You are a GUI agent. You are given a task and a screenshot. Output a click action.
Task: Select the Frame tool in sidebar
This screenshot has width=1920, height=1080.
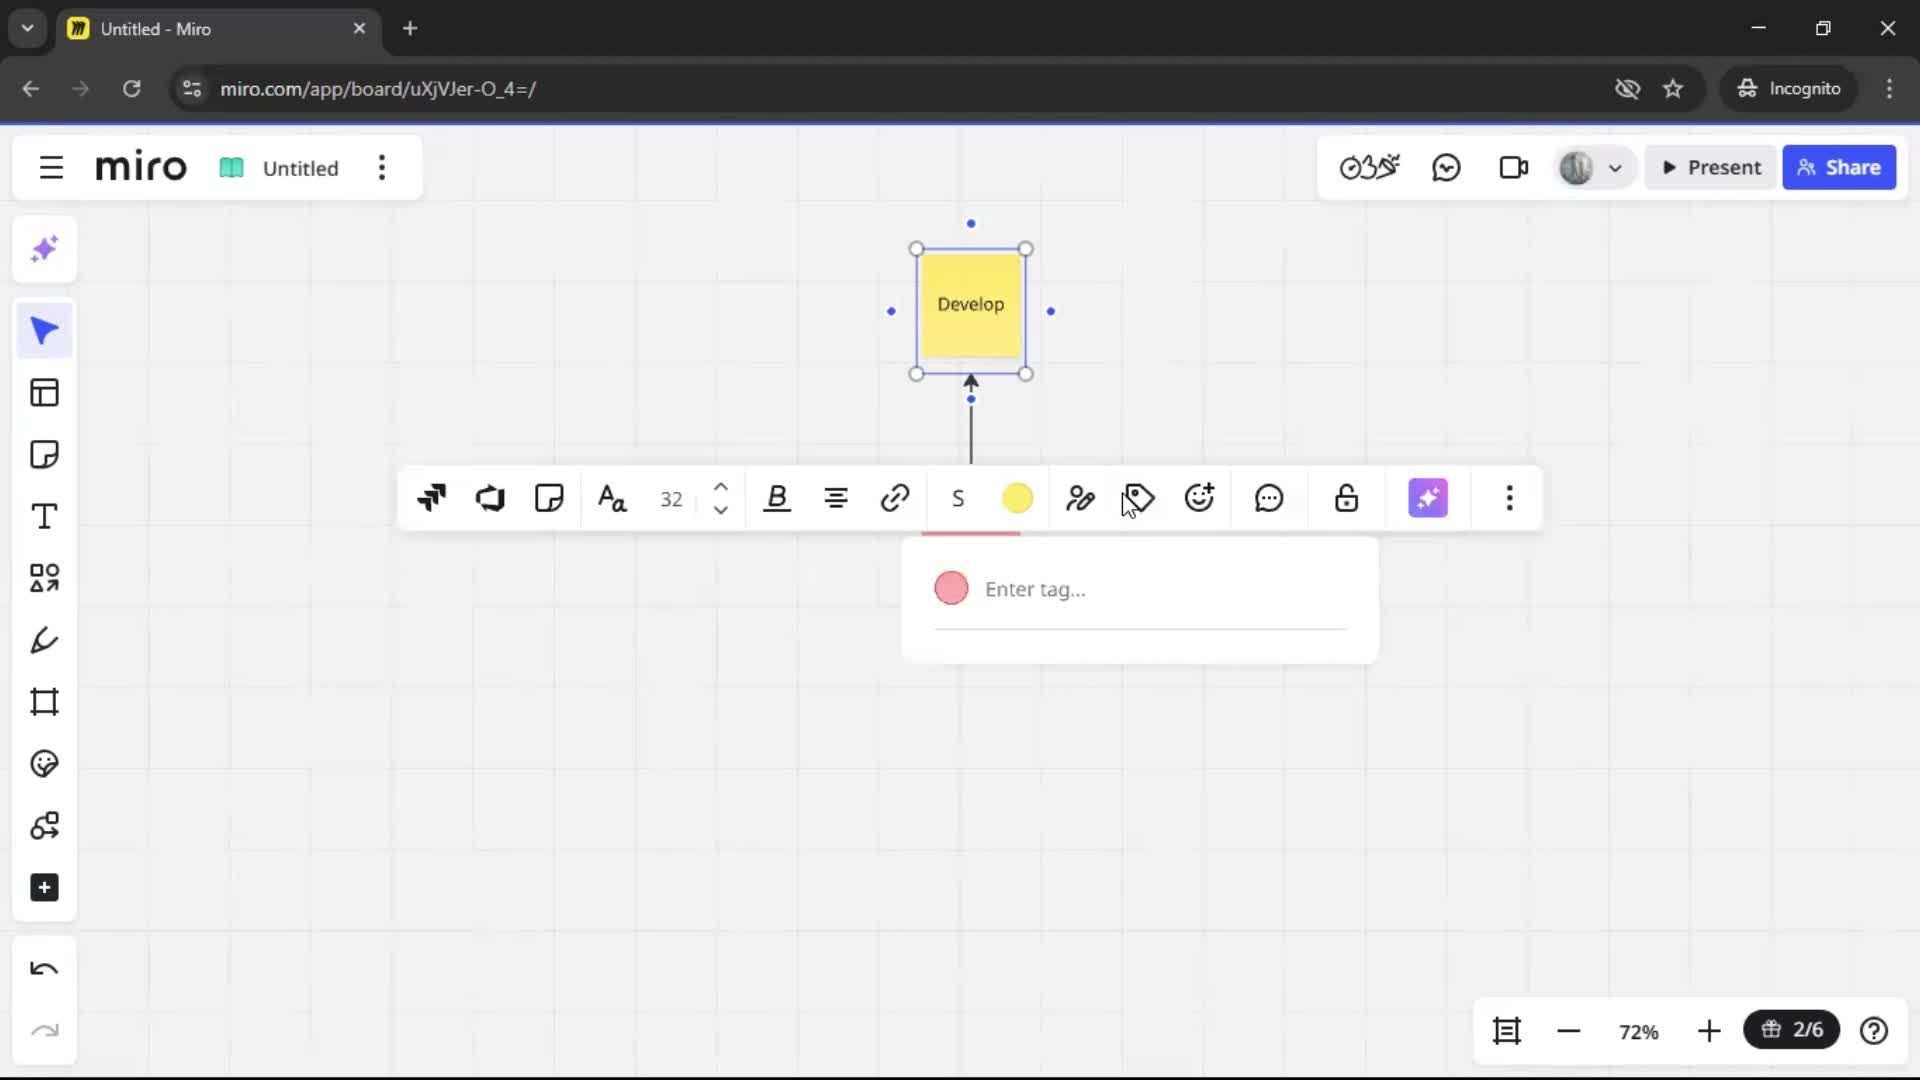44,702
